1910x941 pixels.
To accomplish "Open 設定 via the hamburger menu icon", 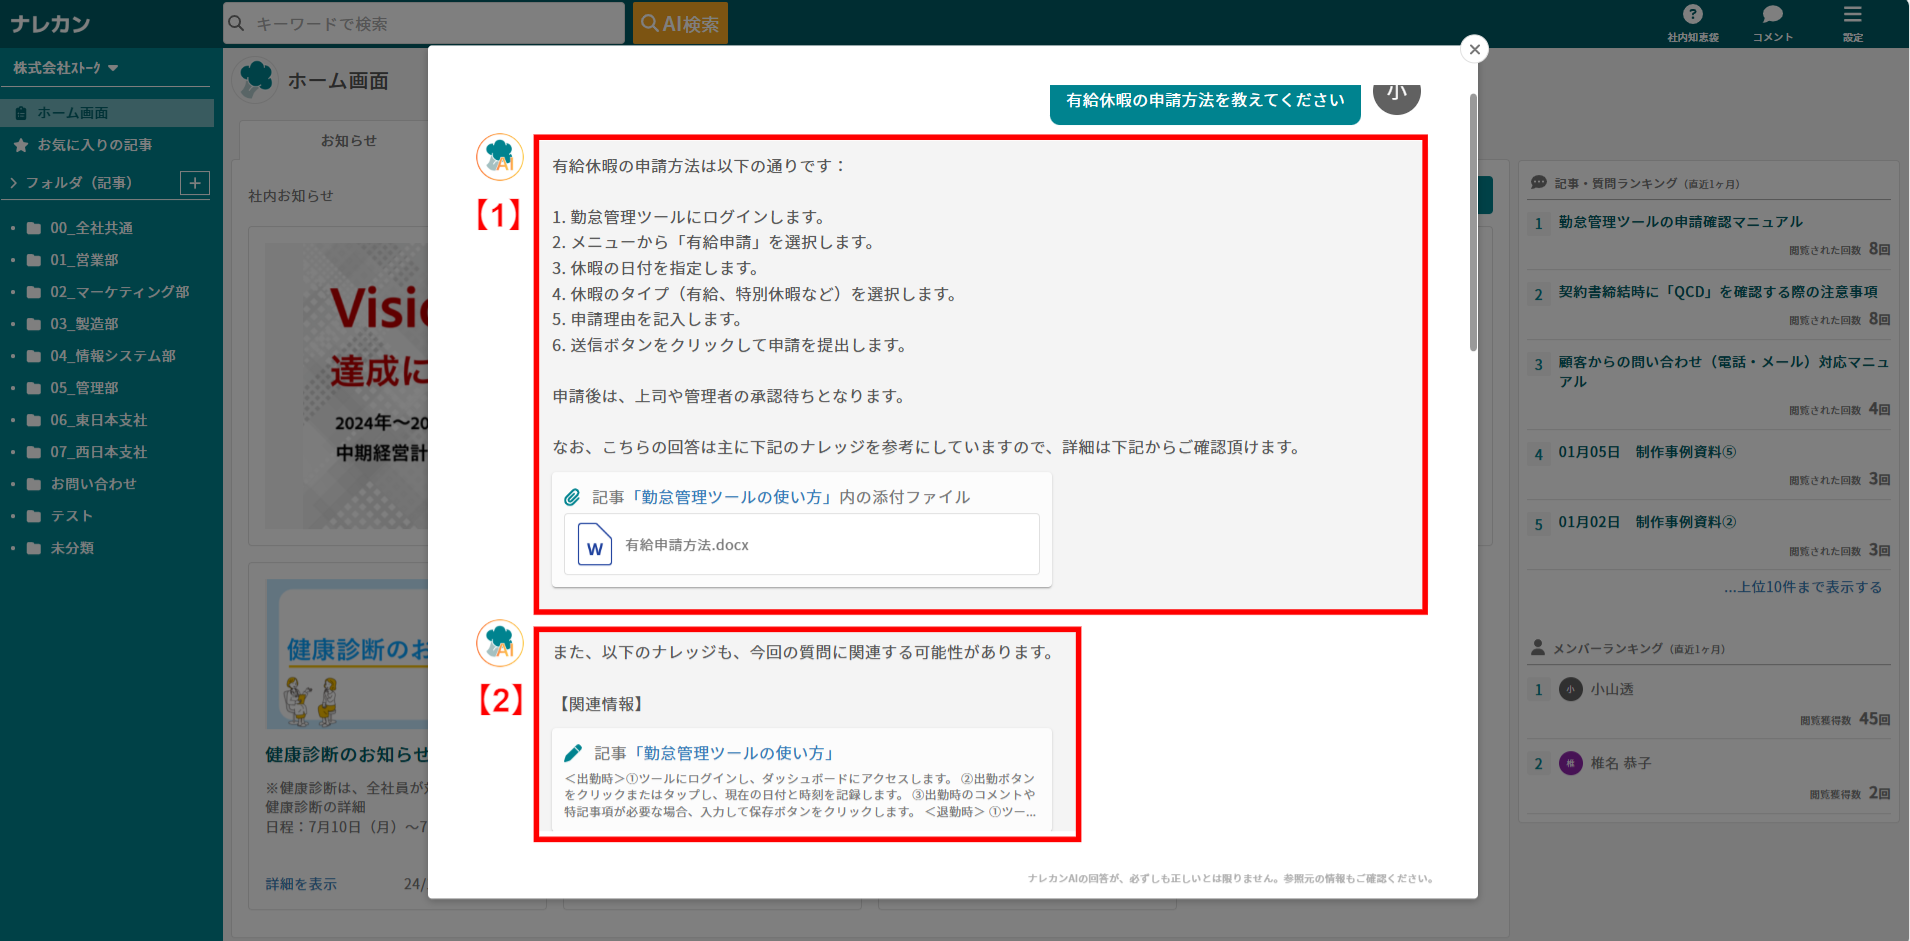I will click(1852, 13).
